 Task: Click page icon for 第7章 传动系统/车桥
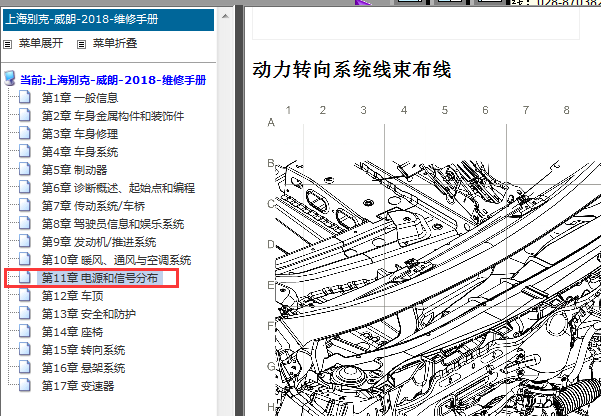pyautogui.click(x=25, y=206)
